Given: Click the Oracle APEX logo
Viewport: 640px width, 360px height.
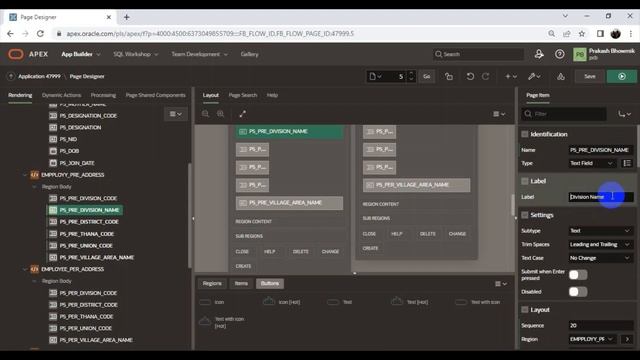Looking at the screenshot, I should (x=16, y=54).
